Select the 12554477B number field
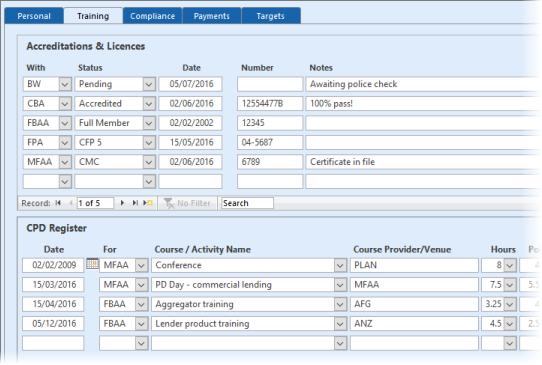542x365 pixels. tap(270, 104)
